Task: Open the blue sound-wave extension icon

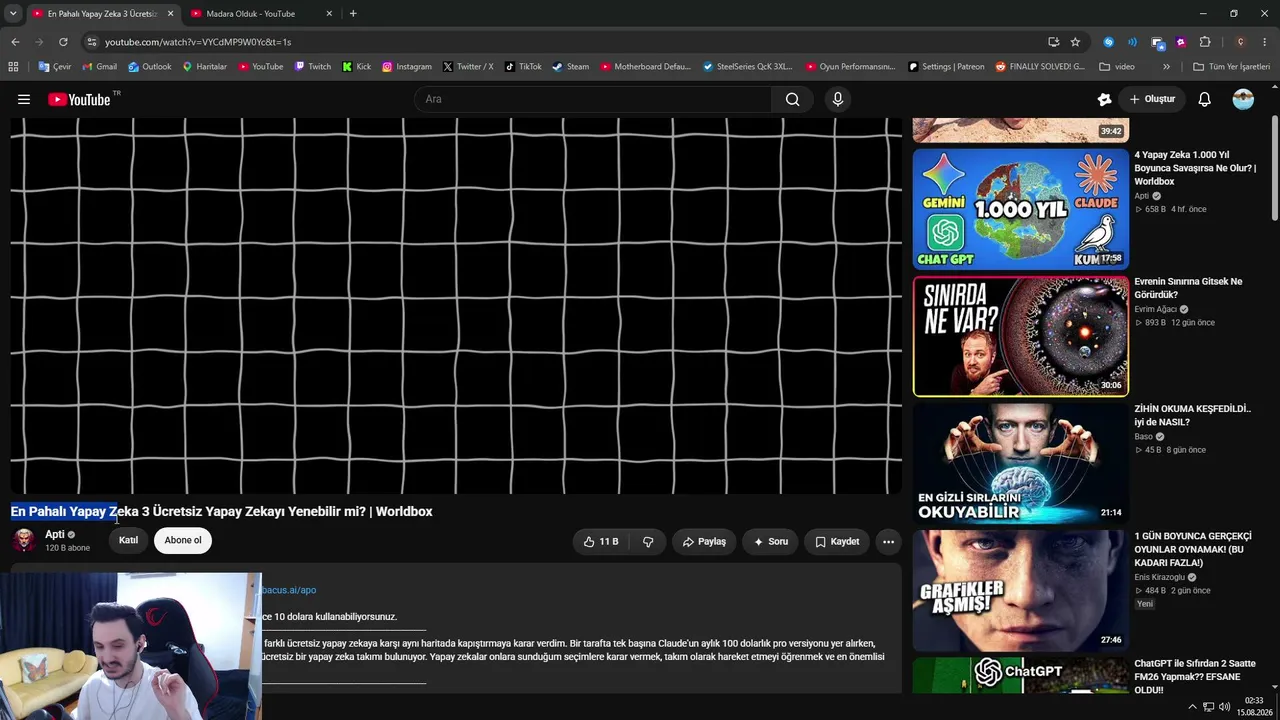Action: (x=1132, y=42)
